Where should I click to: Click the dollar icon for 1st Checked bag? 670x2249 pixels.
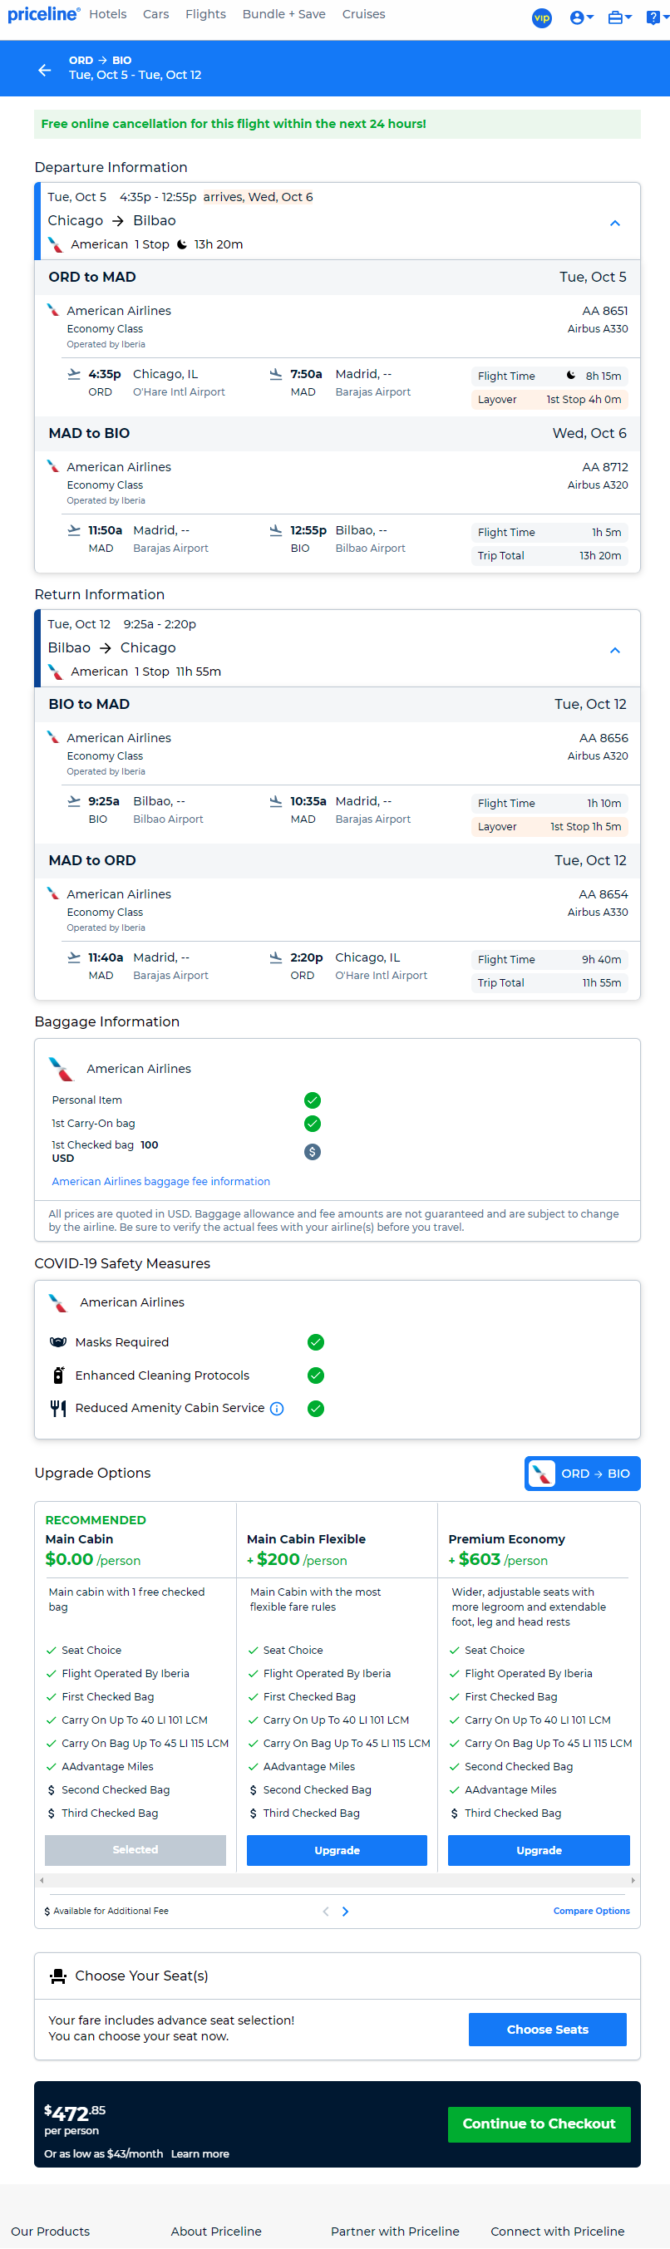312,1152
